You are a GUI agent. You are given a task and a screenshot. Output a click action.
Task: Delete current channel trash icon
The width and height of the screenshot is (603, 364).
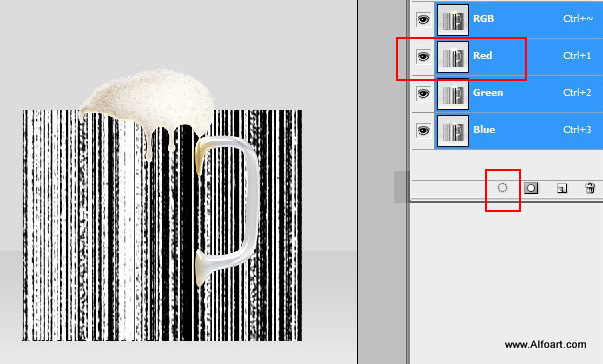coord(590,188)
